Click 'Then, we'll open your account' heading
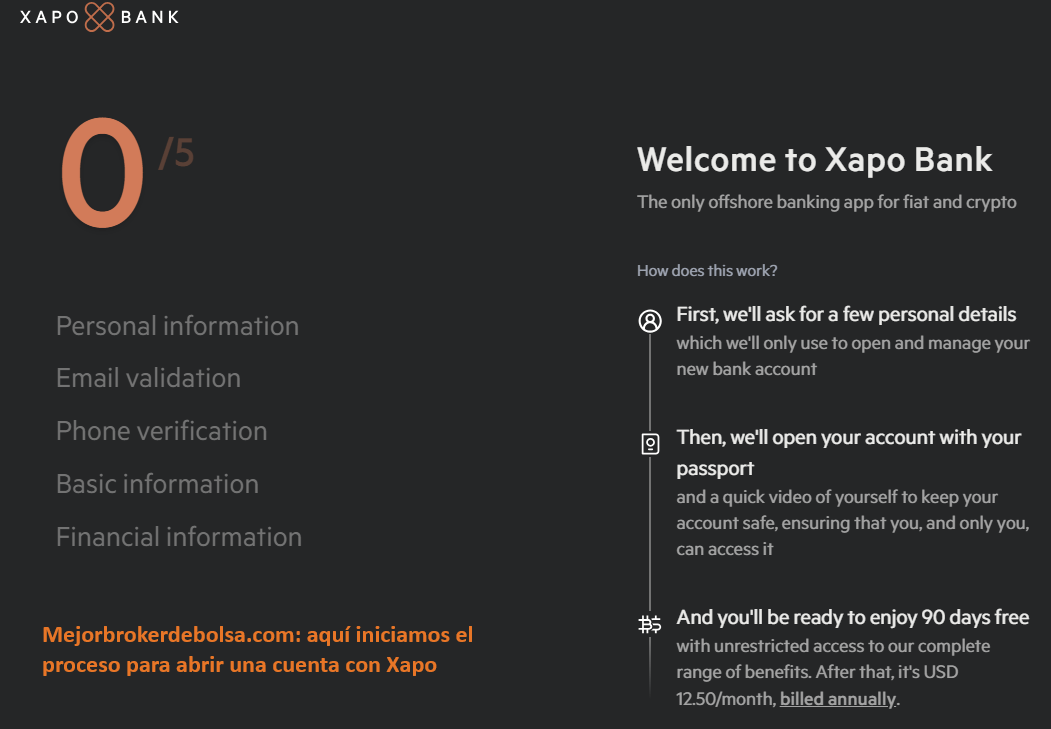Screen dimensions: 1051x729 click(849, 452)
